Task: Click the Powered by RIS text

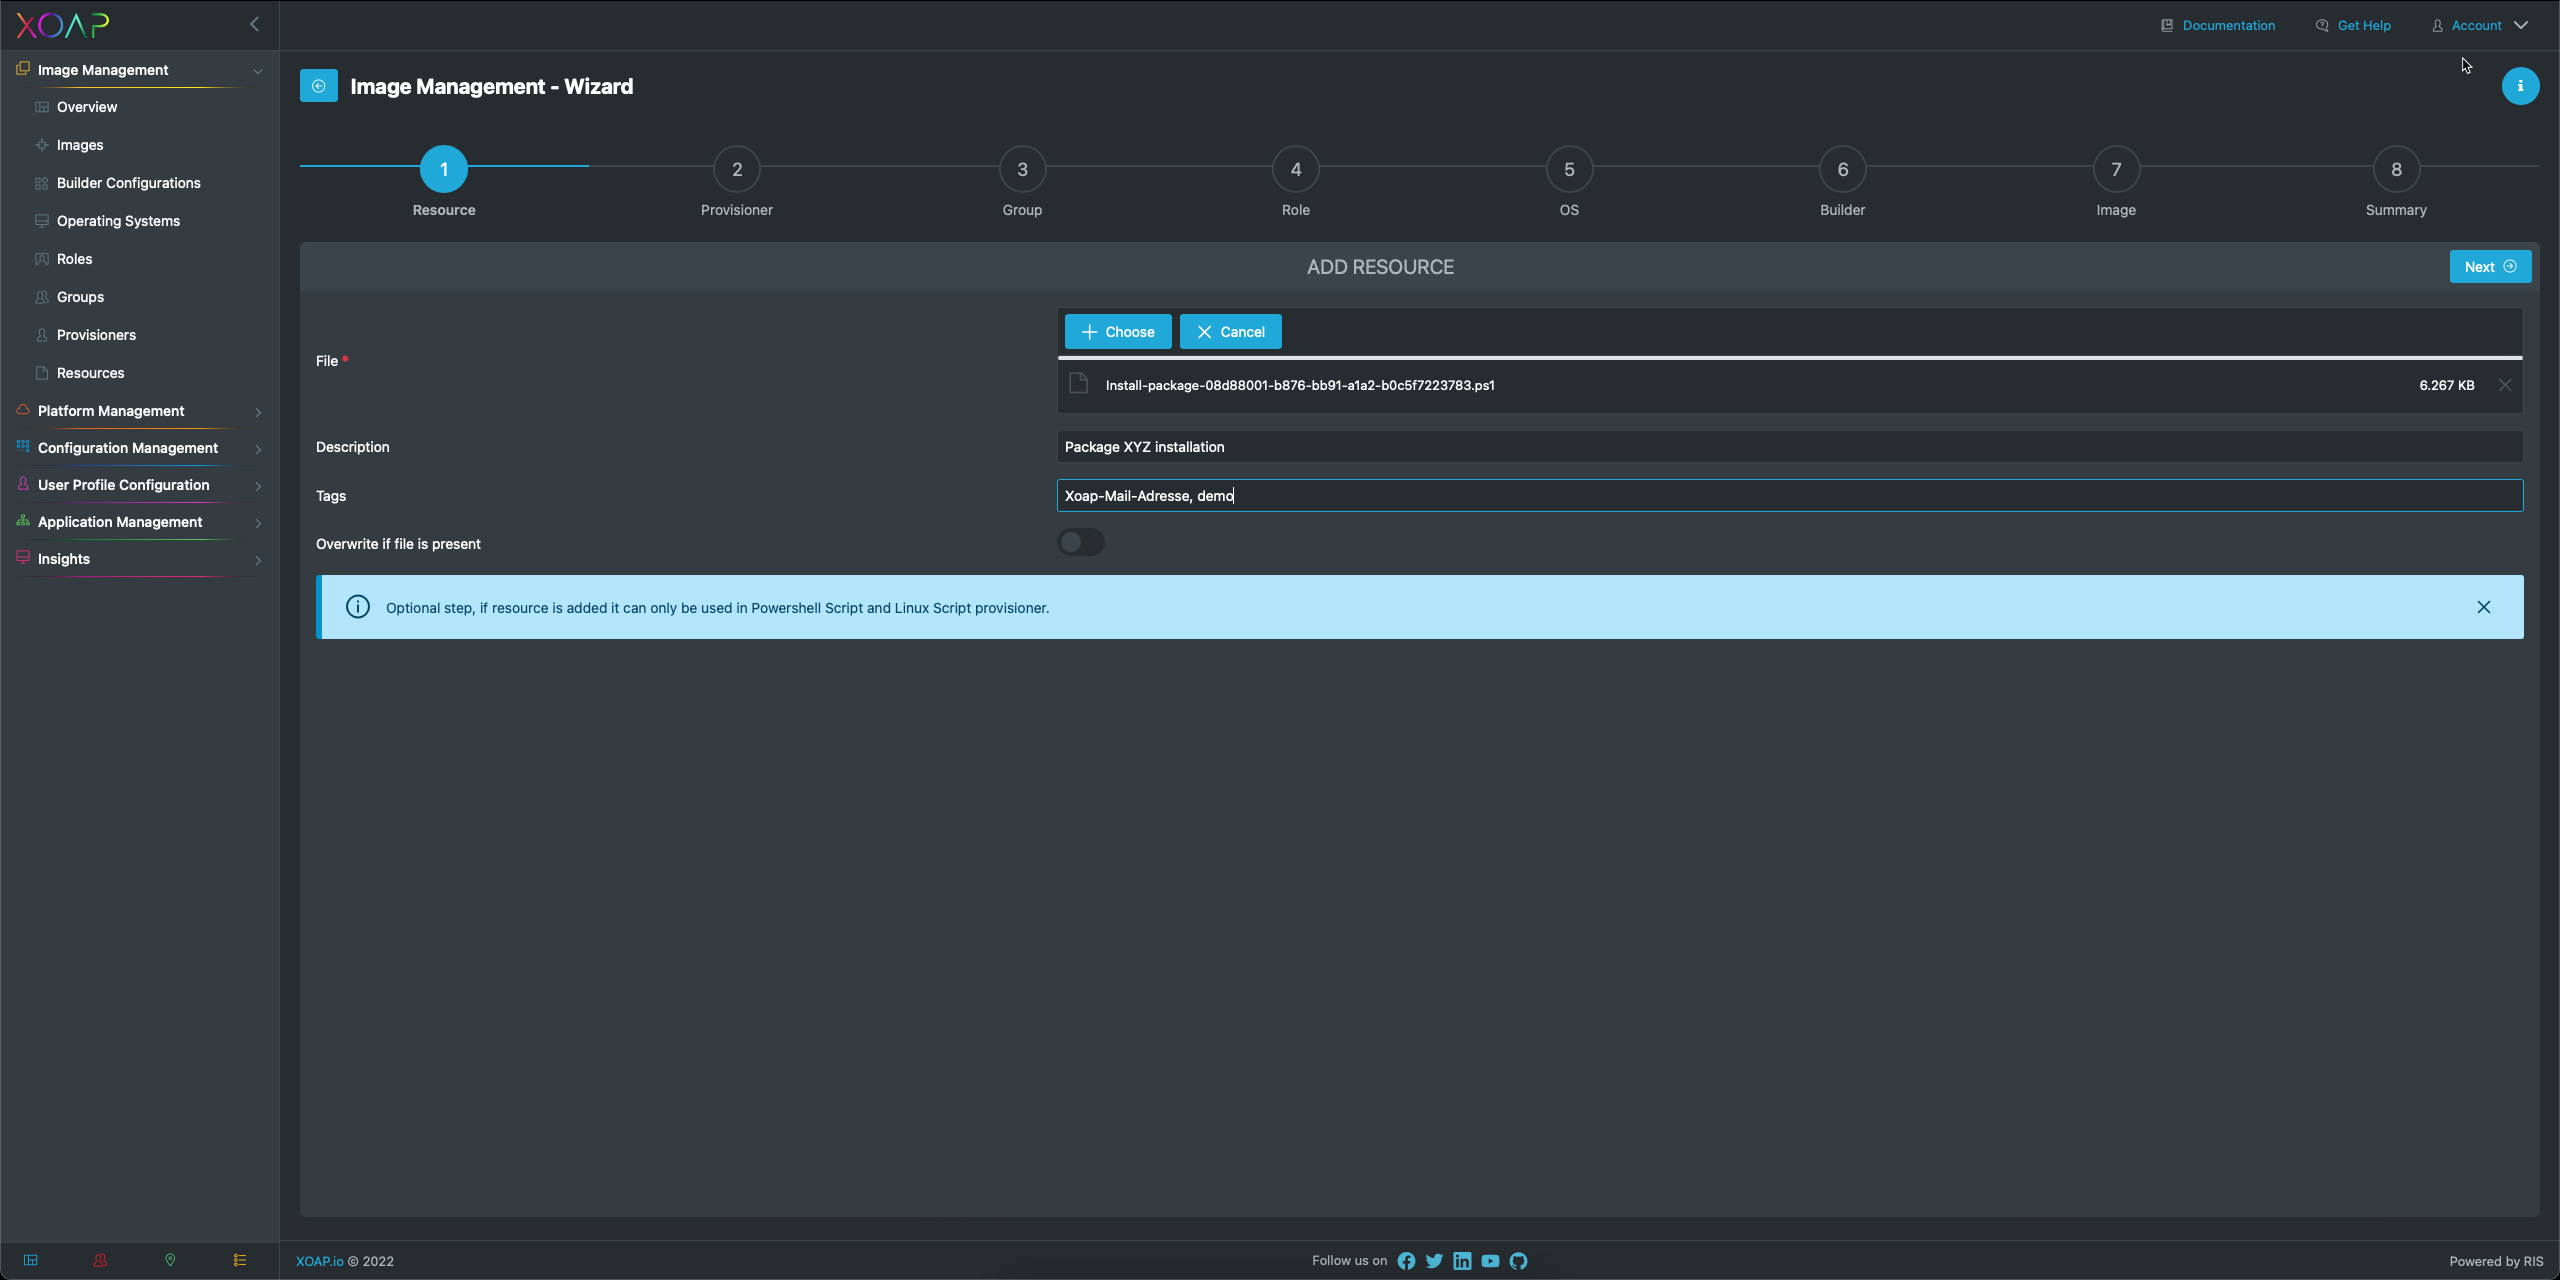Action: pyautogui.click(x=2496, y=1261)
